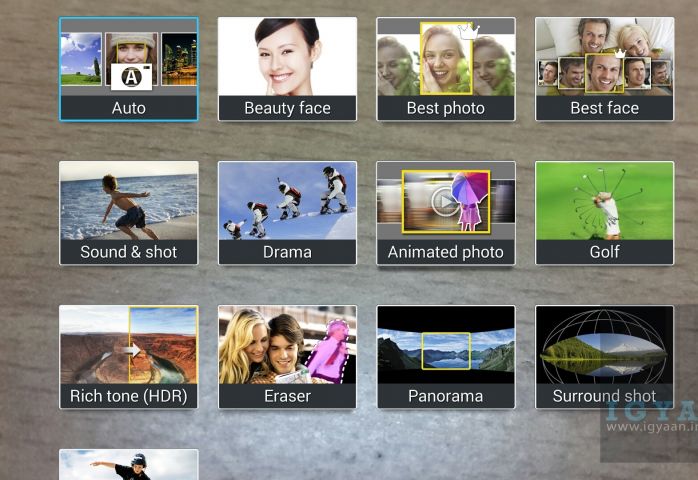Viewport: 698px width, 480px height.
Task: Click the crown icon on Best photo
Action: coord(468,32)
